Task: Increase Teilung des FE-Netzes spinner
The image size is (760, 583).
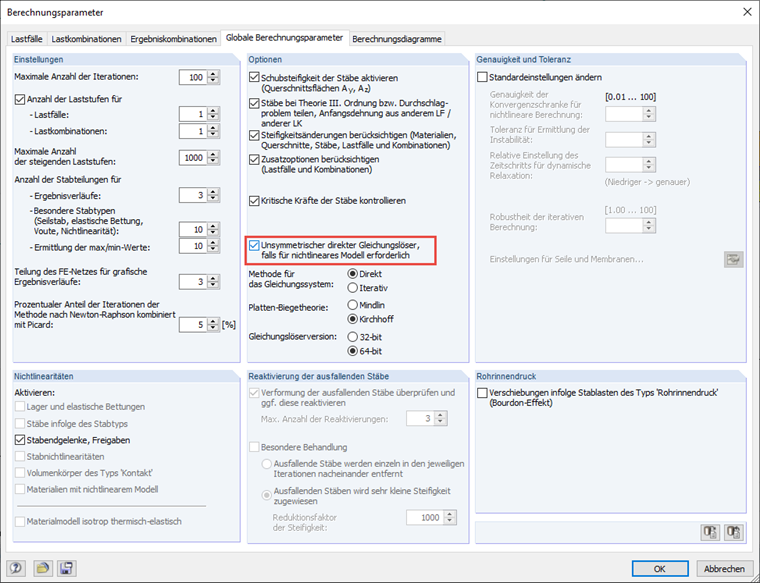Action: (214, 278)
